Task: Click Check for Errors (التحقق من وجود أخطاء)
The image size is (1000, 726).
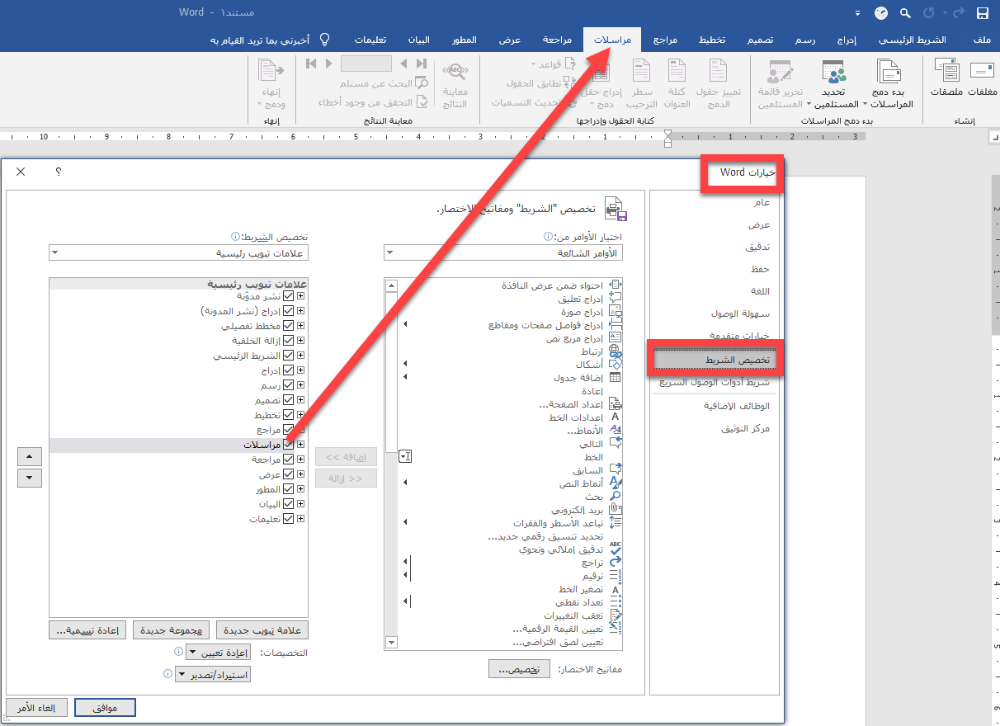Action: (x=373, y=102)
